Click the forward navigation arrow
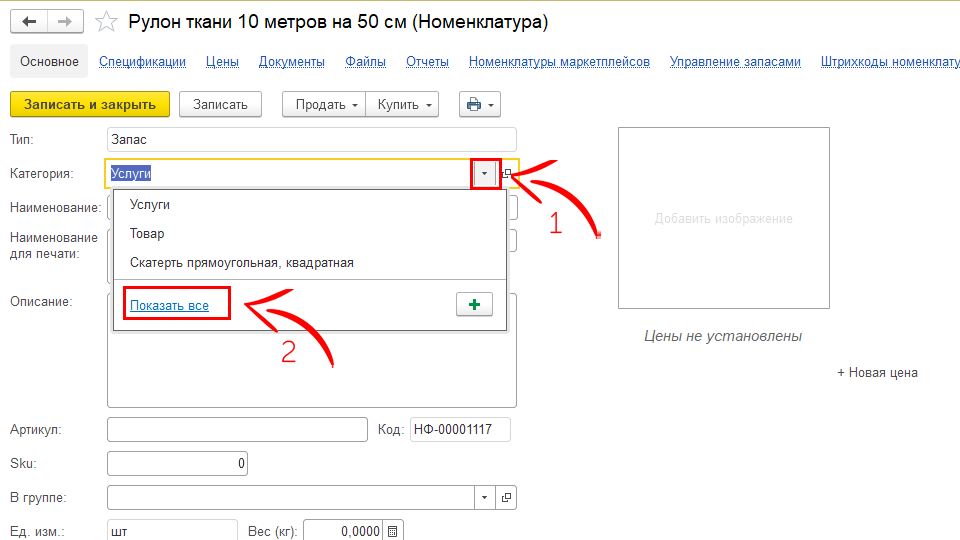 (65, 22)
